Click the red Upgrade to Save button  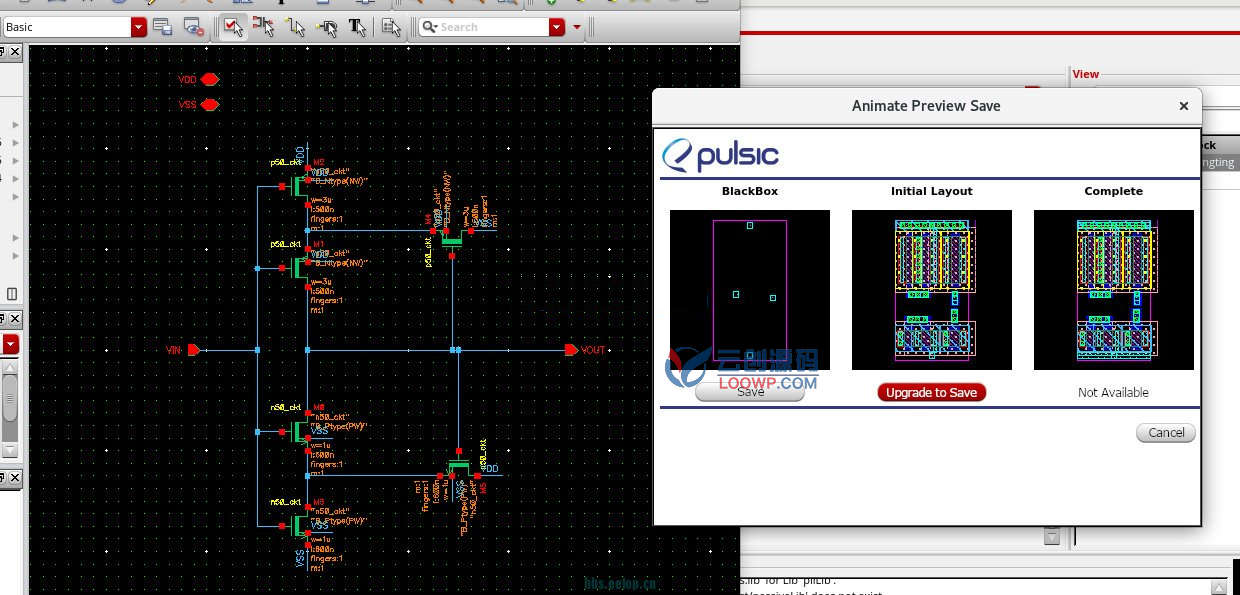pos(932,392)
